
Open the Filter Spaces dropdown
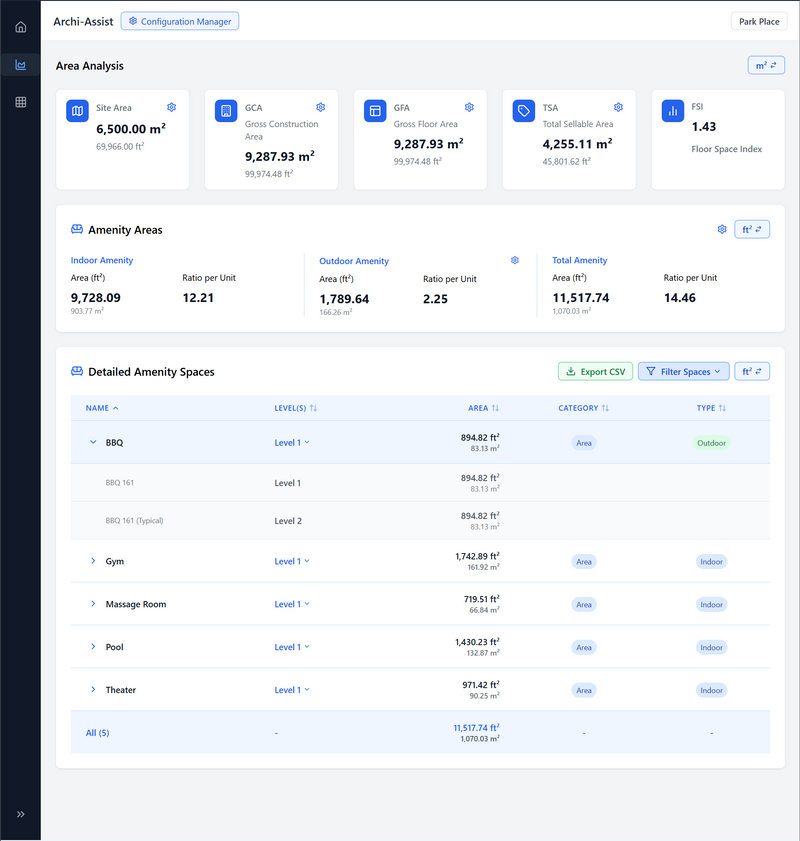684,372
